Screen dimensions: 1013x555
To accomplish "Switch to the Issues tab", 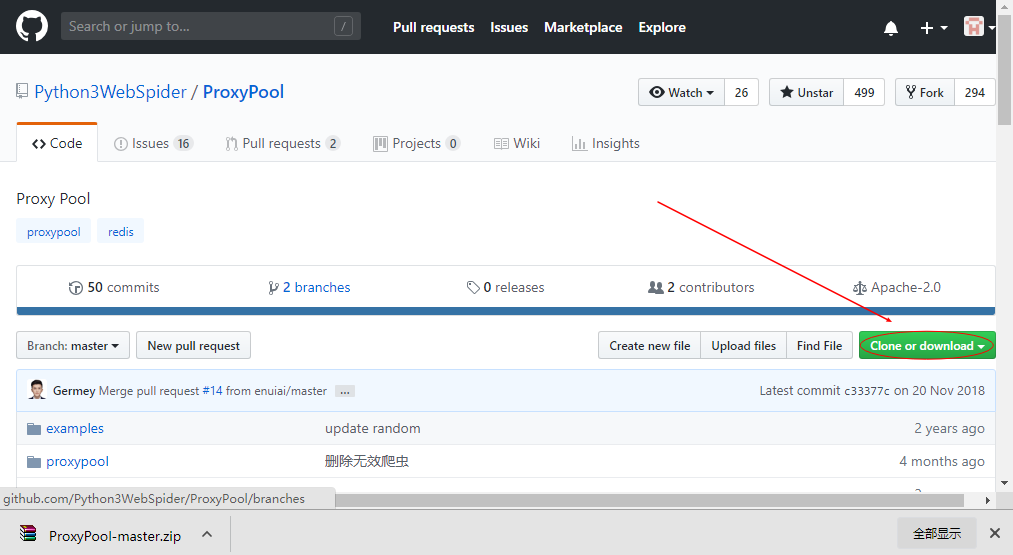I will [153, 143].
